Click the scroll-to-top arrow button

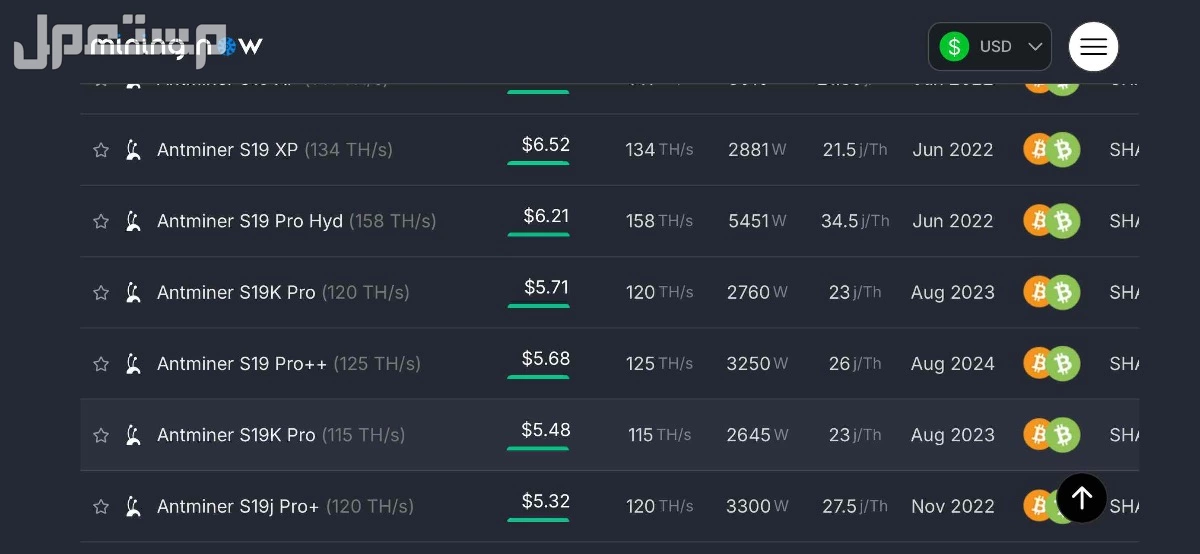tap(1081, 498)
